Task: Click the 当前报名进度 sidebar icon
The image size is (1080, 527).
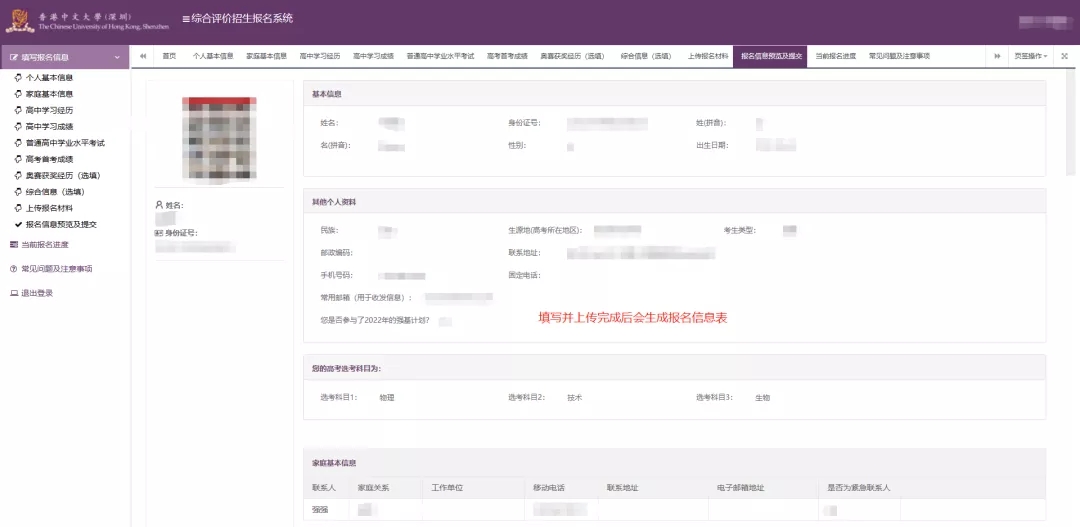Action: coord(13,245)
